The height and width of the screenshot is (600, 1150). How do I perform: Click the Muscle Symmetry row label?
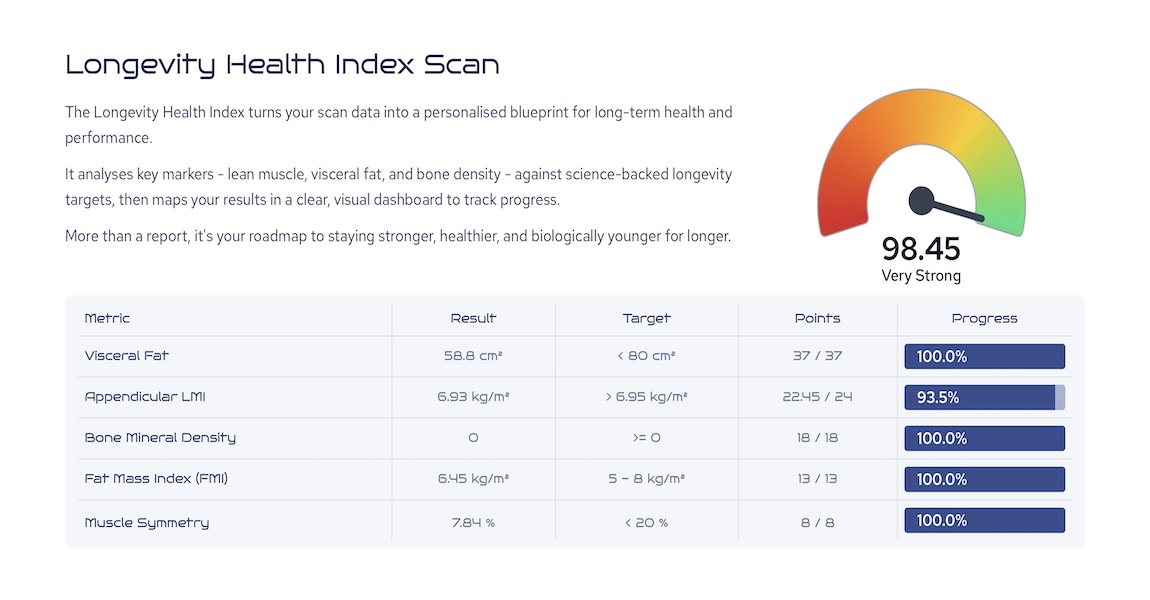point(147,523)
